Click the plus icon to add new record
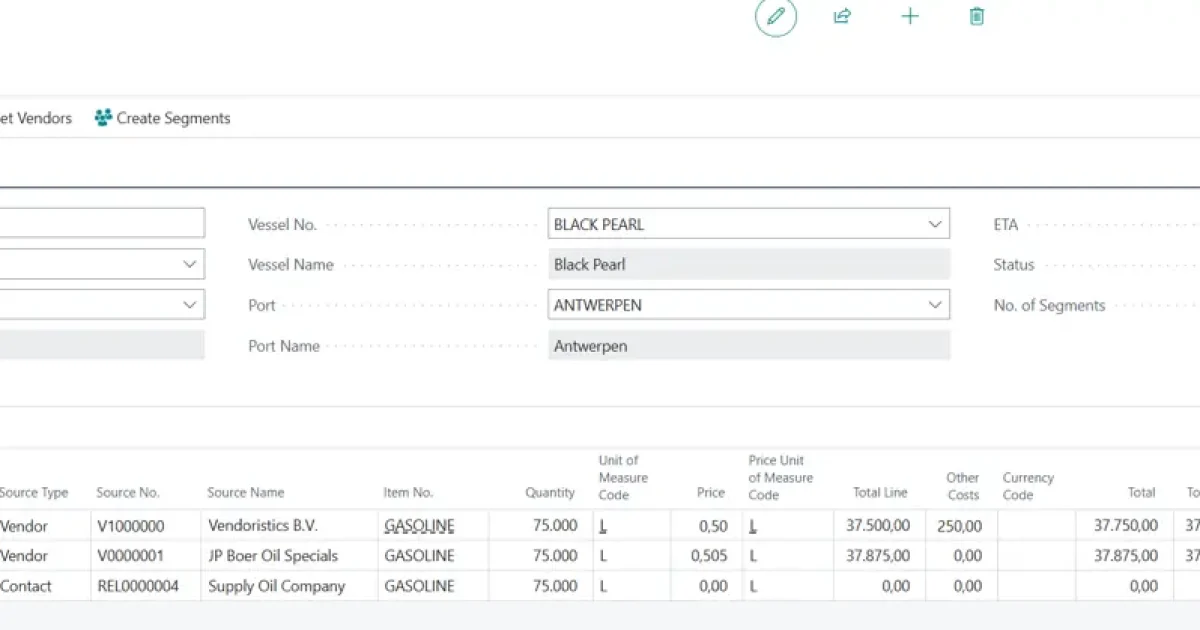Image resolution: width=1200 pixels, height=630 pixels. (x=910, y=17)
